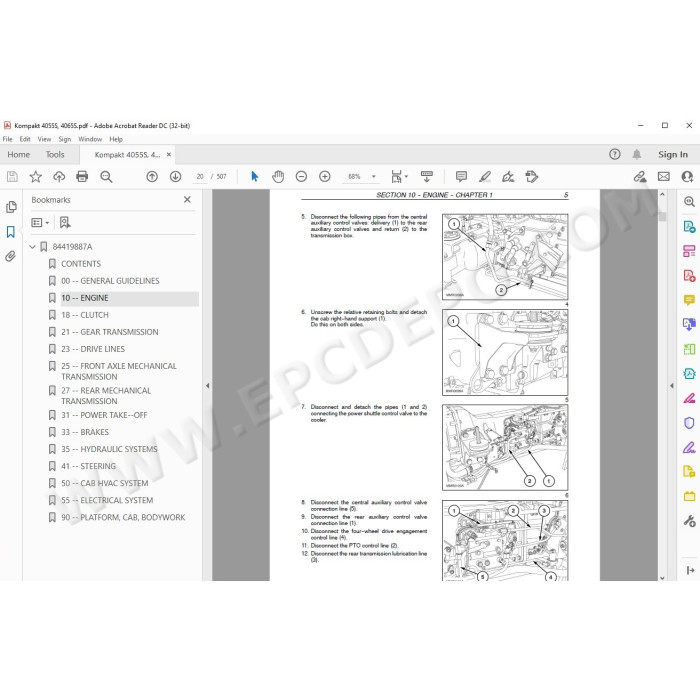
Task: Open the right-pane search tool magnifier
Action: pyautogui.click(x=689, y=201)
